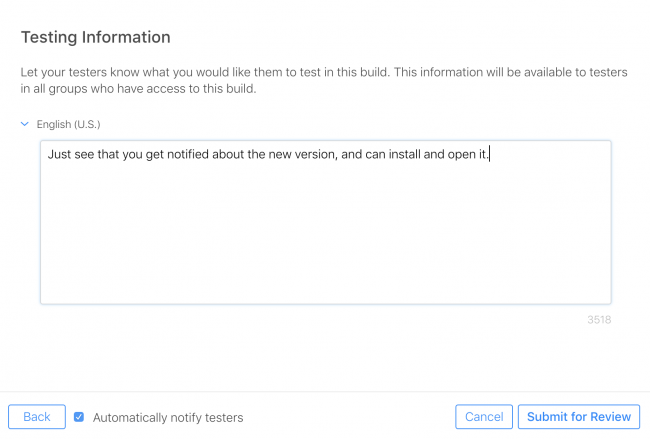This screenshot has height=439, width=650.
Task: Collapse the English (U.S.) chevron arrow
Action: click(x=24, y=125)
